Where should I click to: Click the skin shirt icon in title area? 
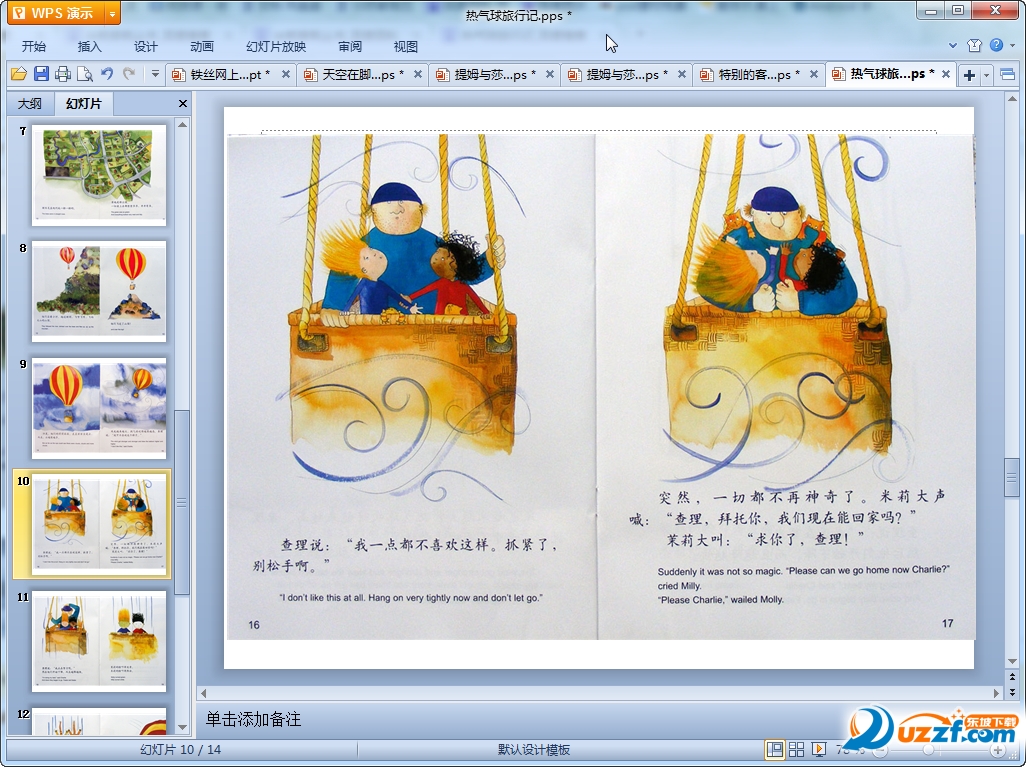(x=974, y=45)
